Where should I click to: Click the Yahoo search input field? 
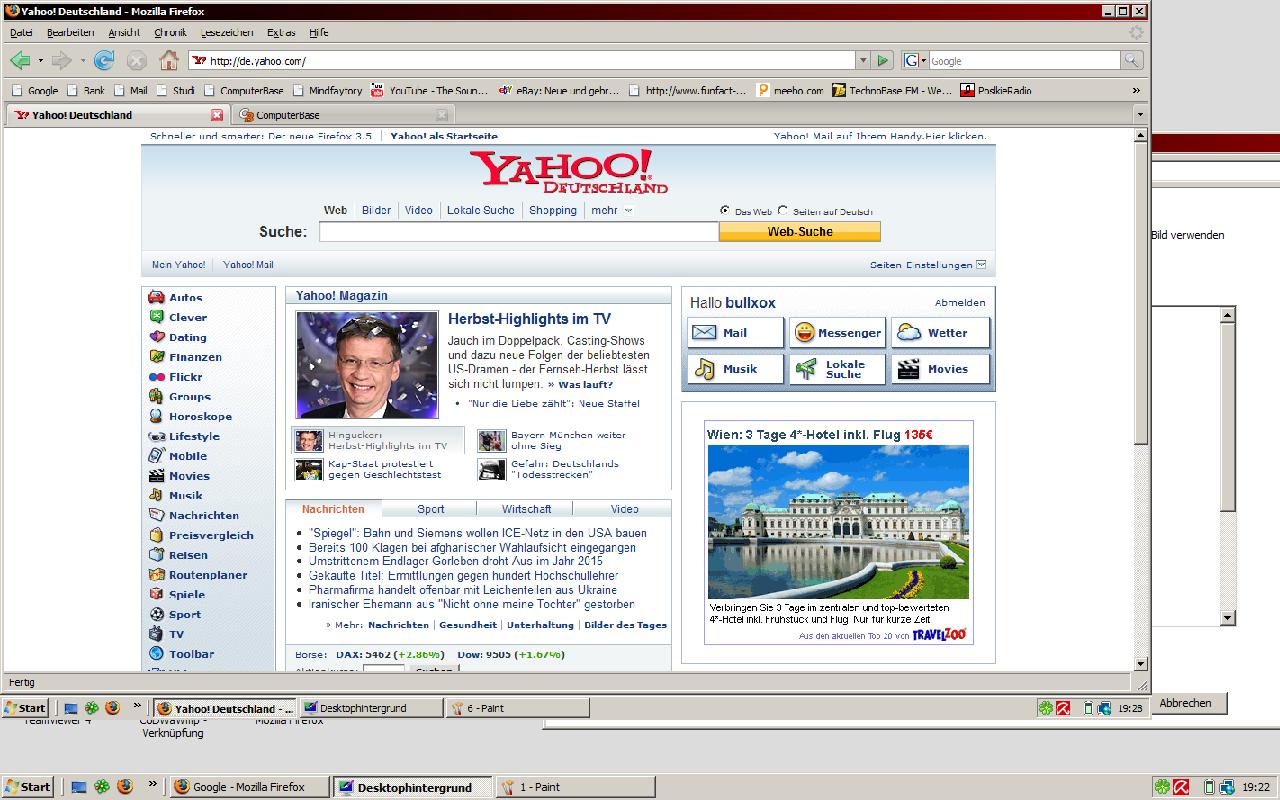click(519, 232)
